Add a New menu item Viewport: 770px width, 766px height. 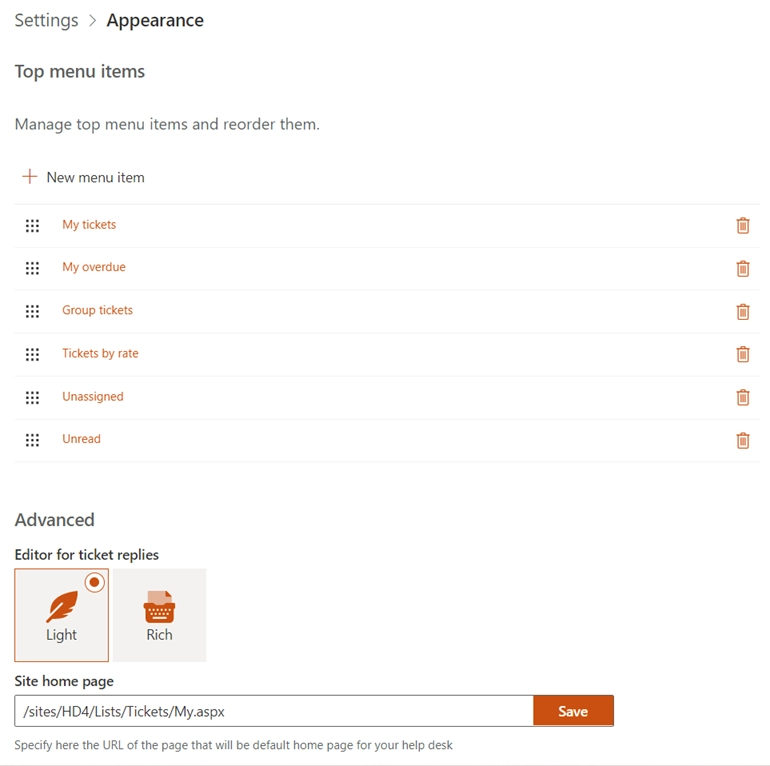pos(83,177)
